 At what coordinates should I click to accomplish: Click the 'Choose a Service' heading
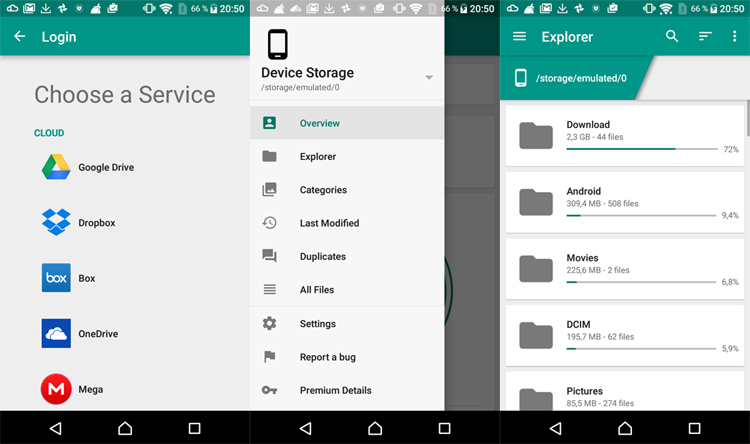click(125, 94)
